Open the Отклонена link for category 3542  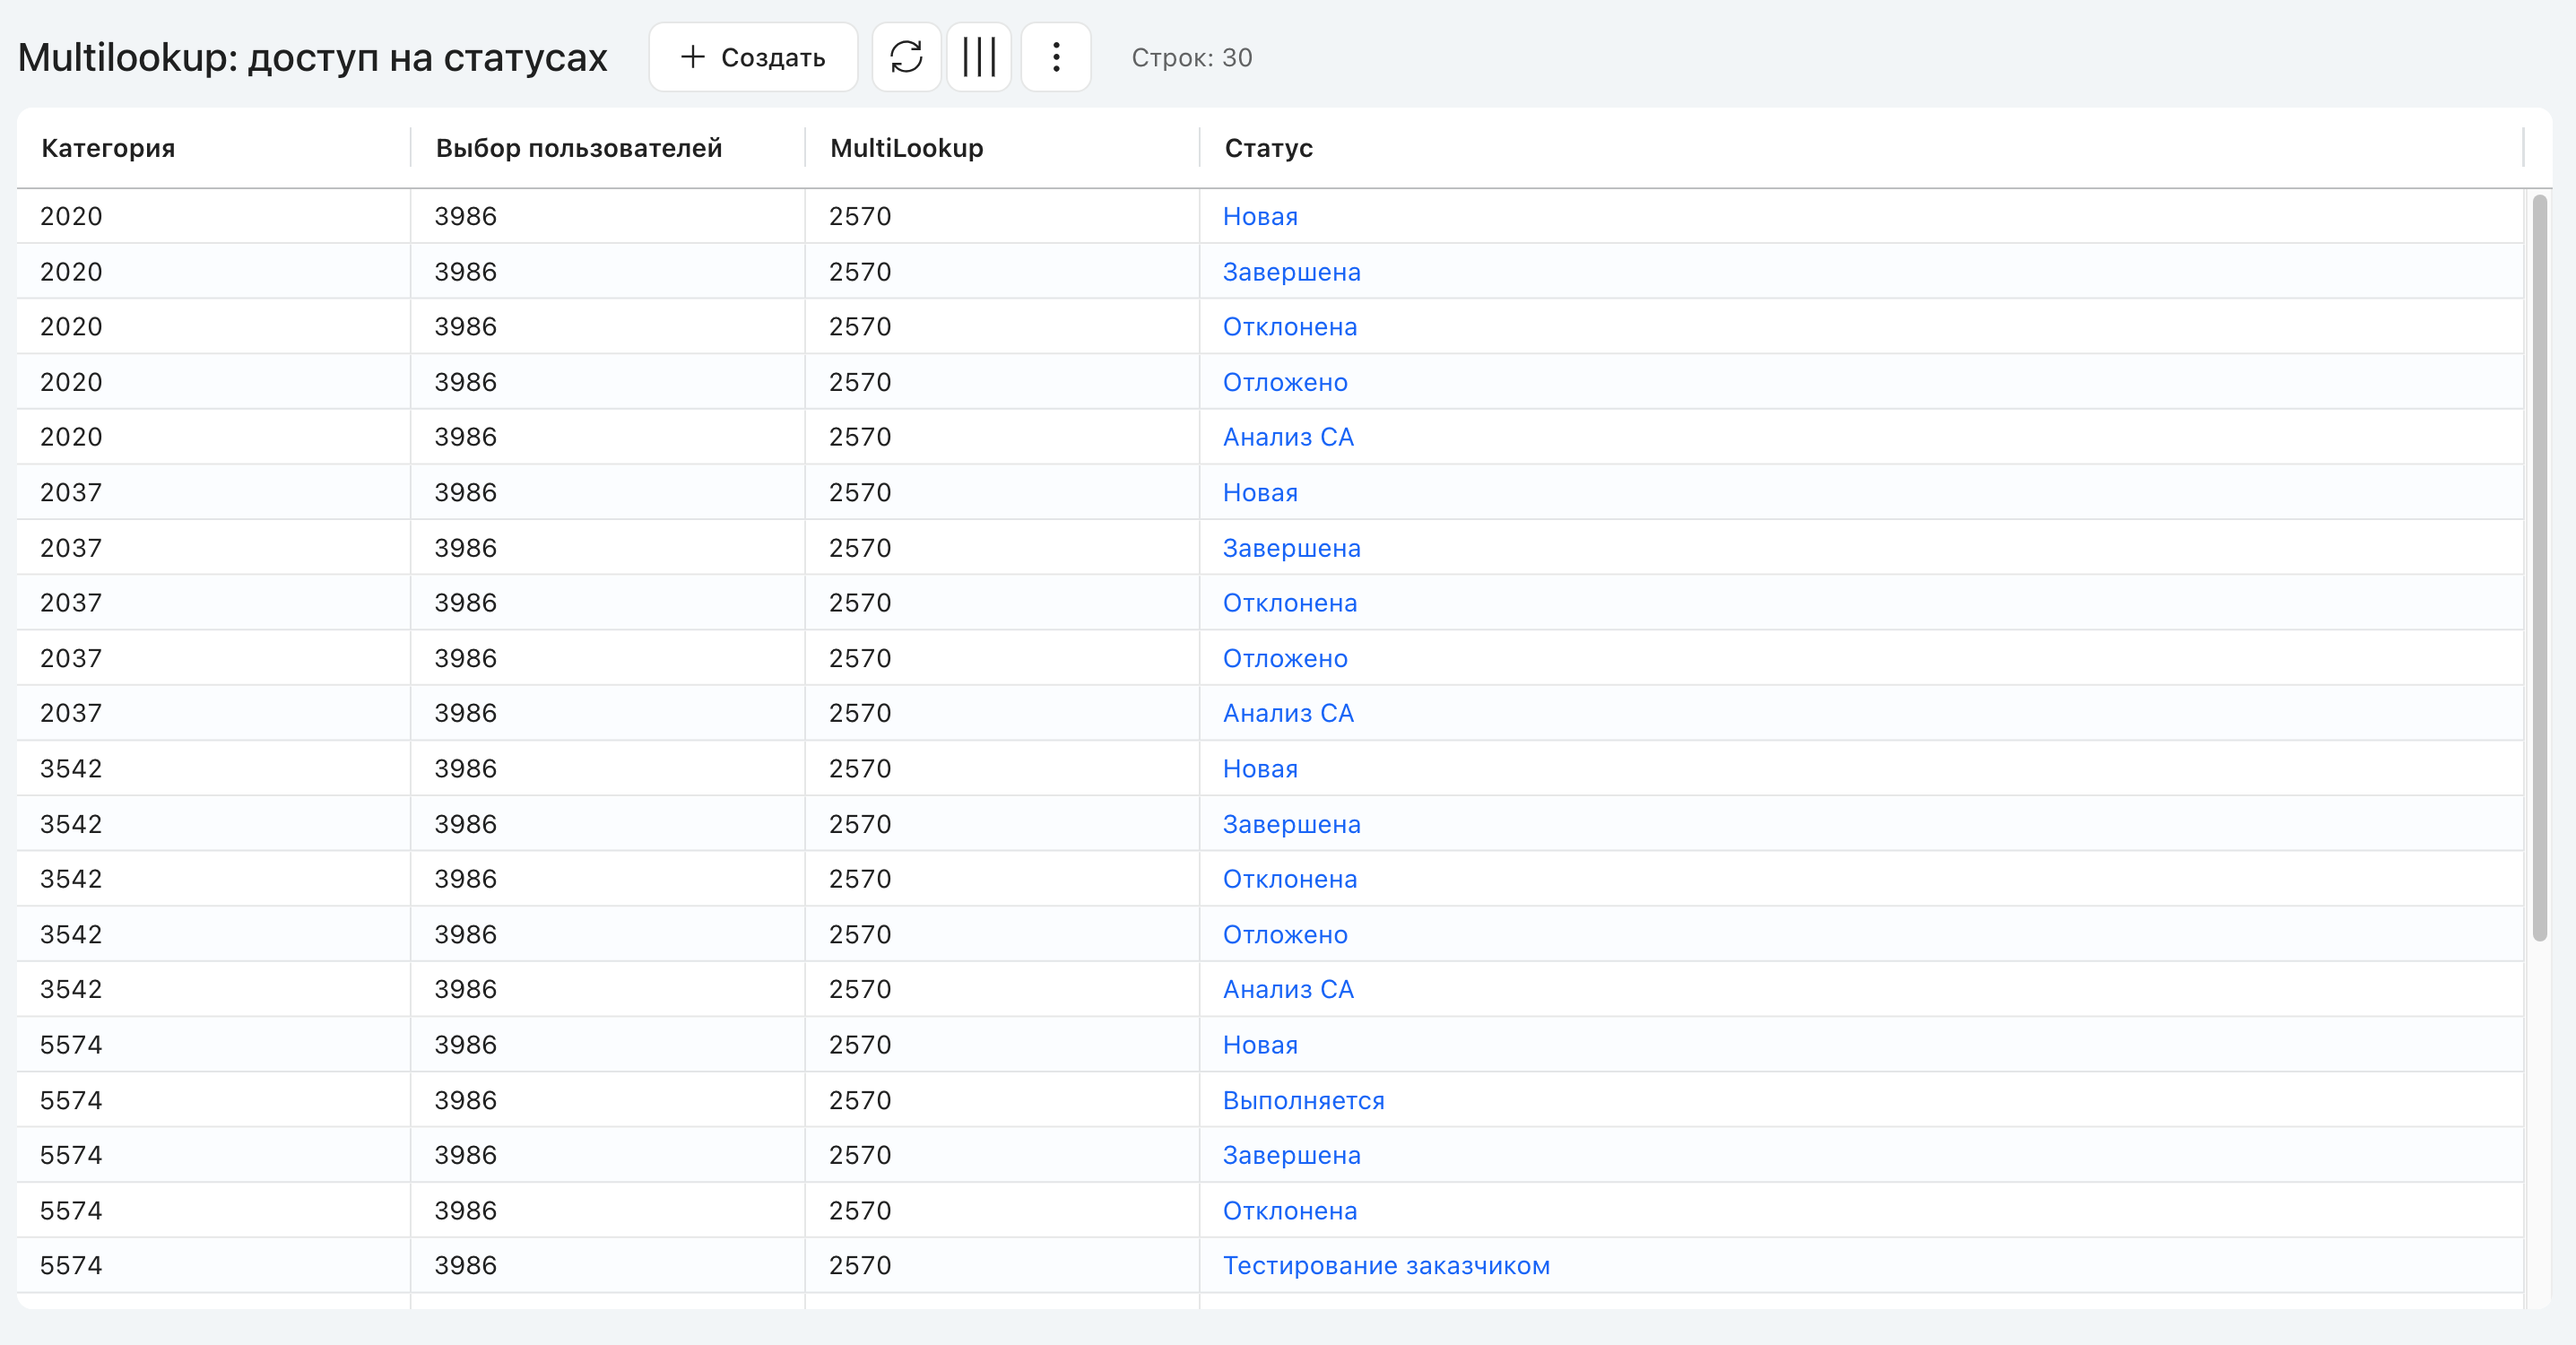point(1290,879)
